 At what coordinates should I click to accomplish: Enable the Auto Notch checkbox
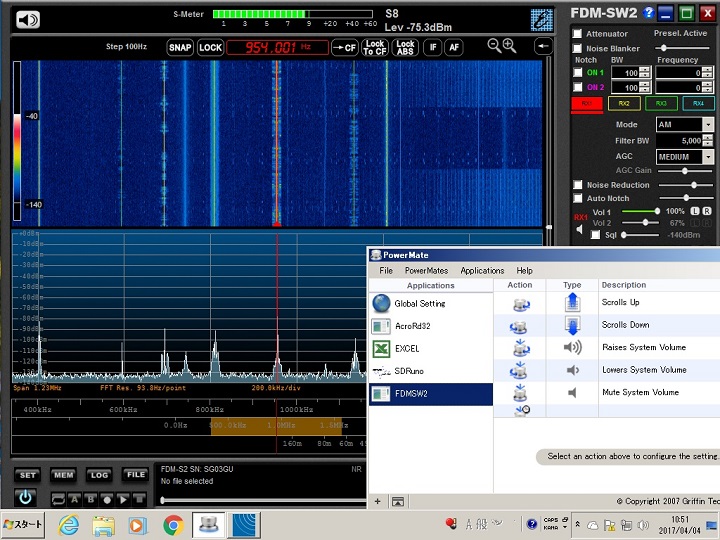[x=578, y=198]
